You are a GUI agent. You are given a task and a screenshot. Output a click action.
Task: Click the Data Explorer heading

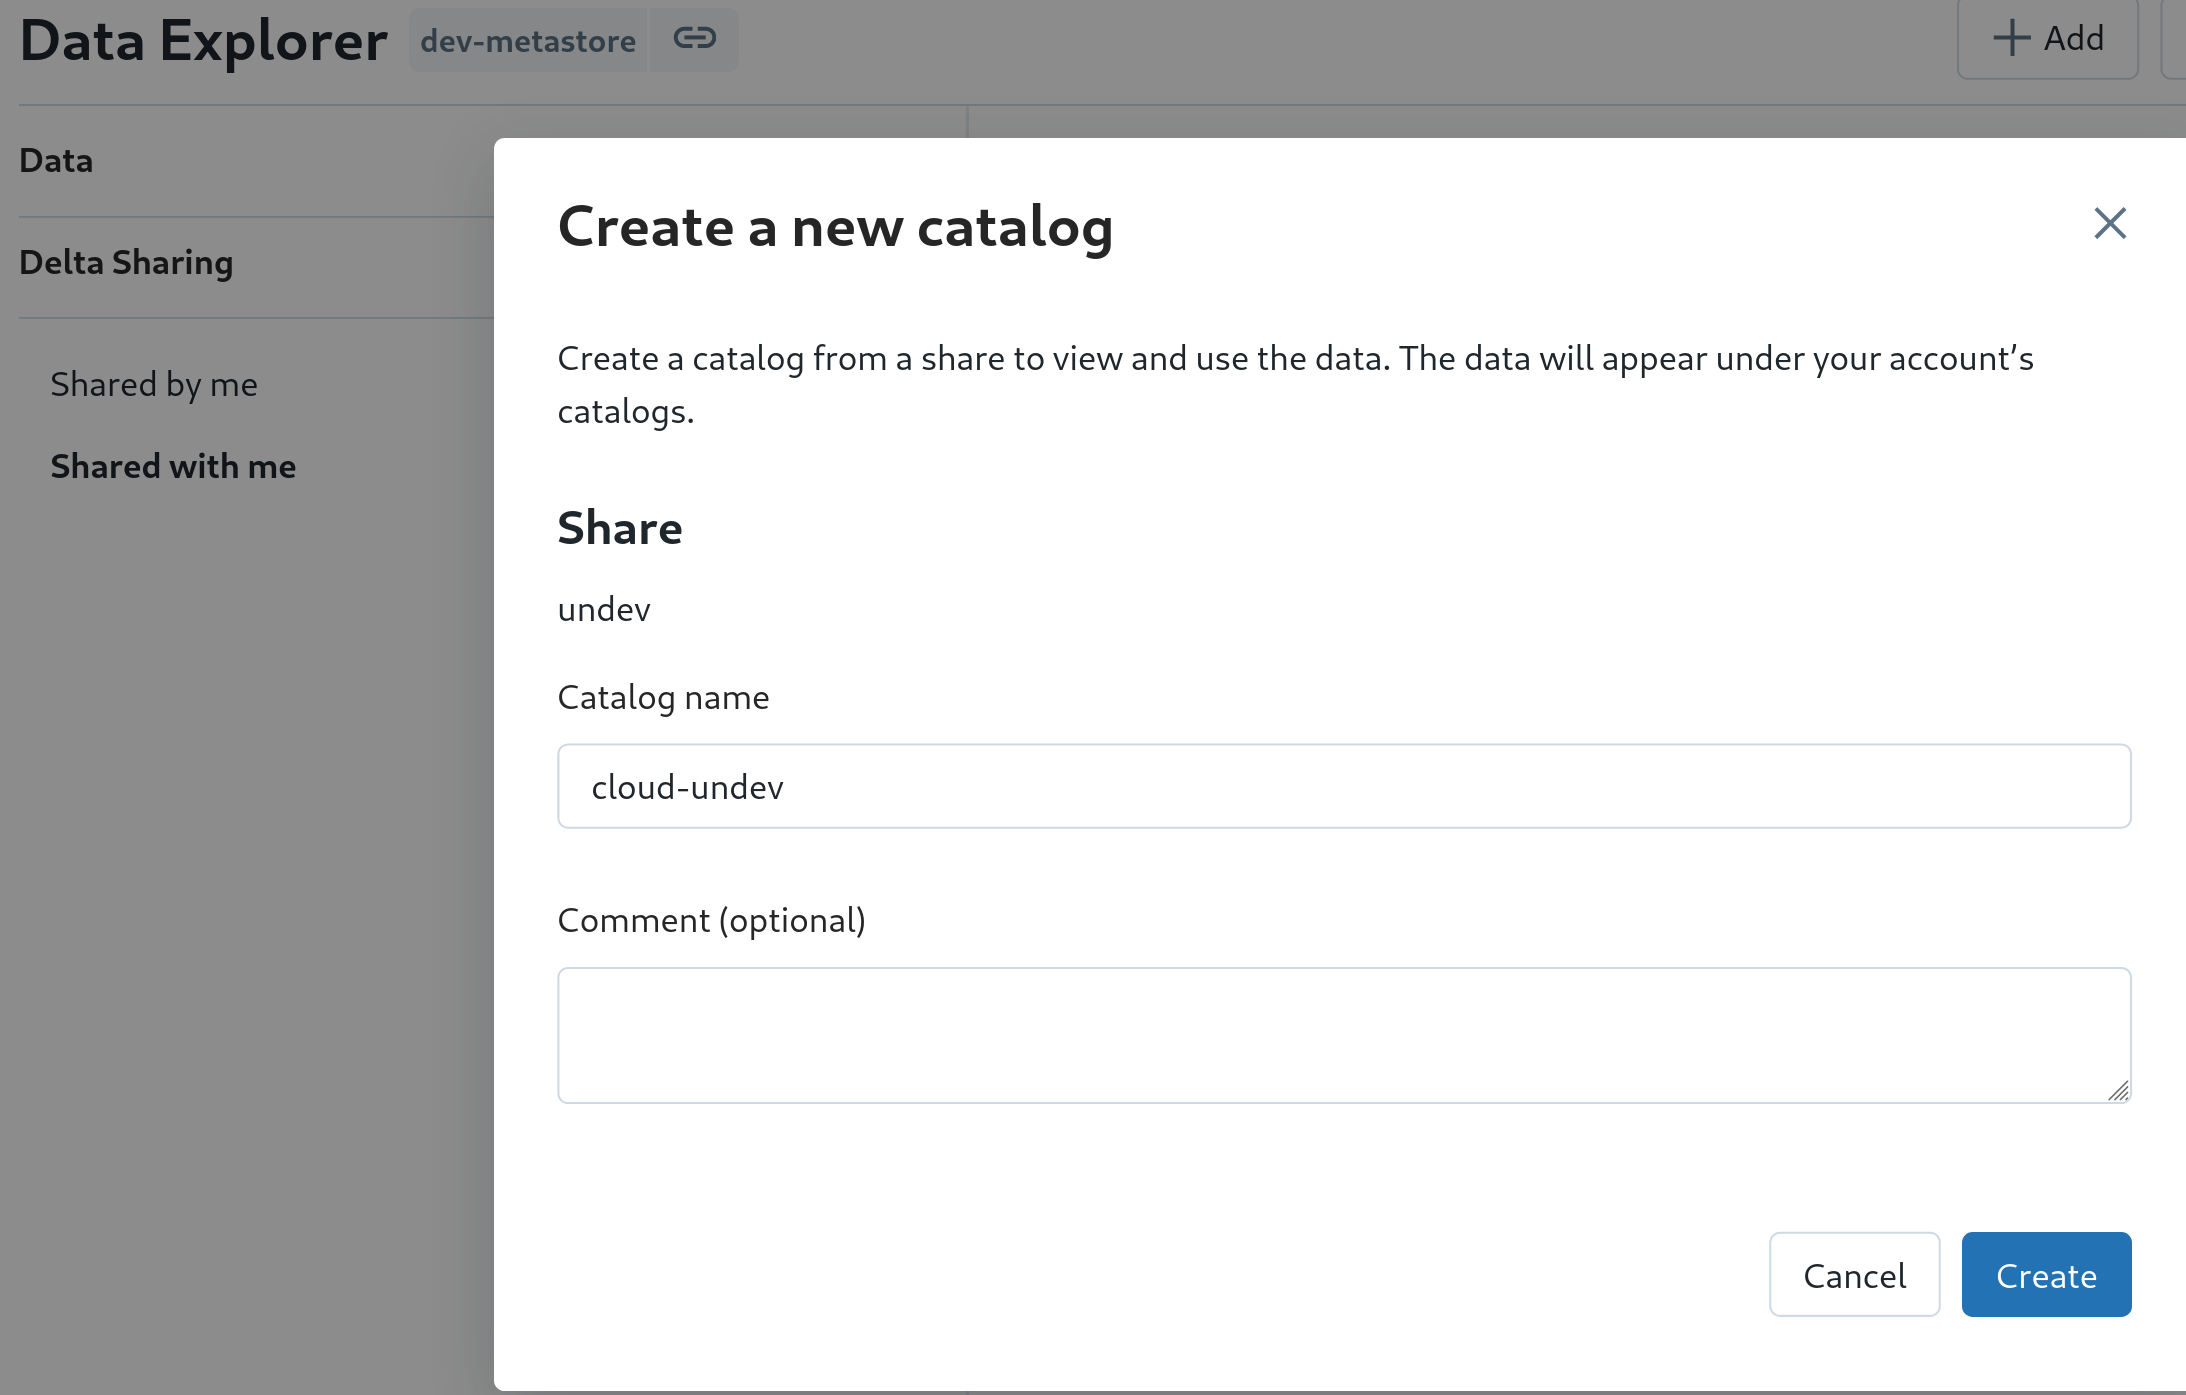(203, 40)
